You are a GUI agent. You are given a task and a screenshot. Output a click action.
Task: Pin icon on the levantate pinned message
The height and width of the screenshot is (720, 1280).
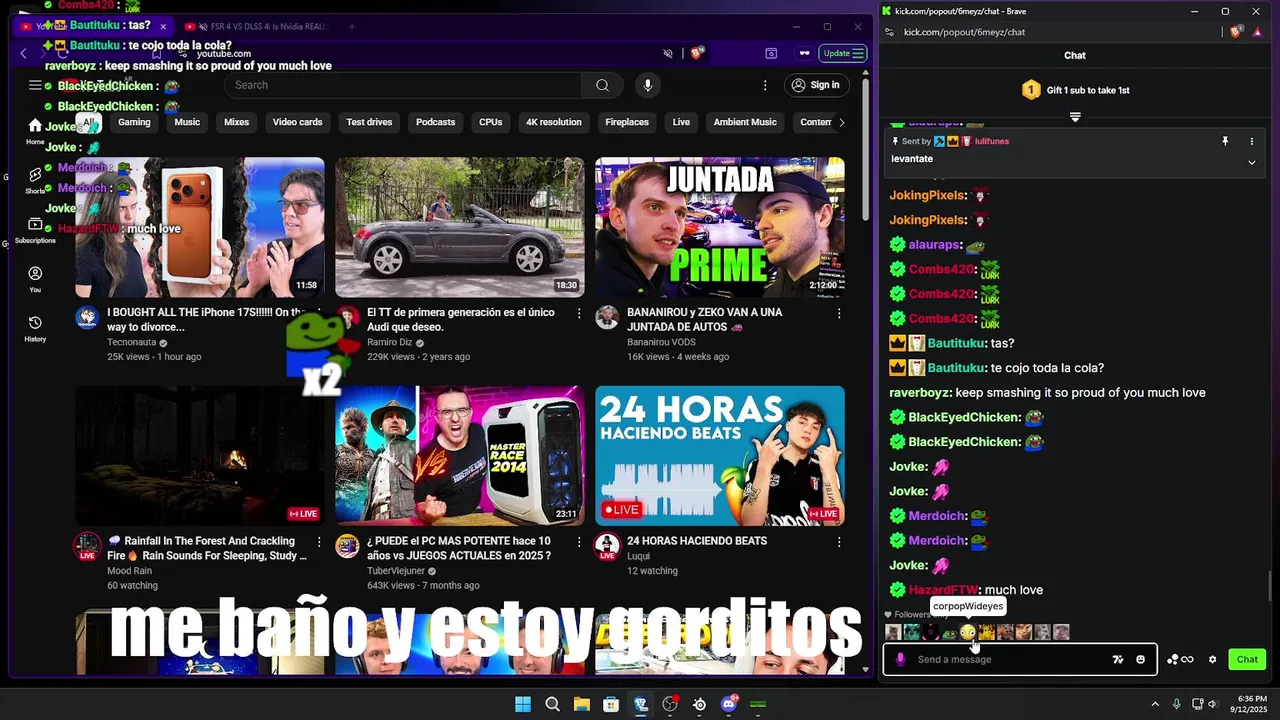[x=1225, y=141]
